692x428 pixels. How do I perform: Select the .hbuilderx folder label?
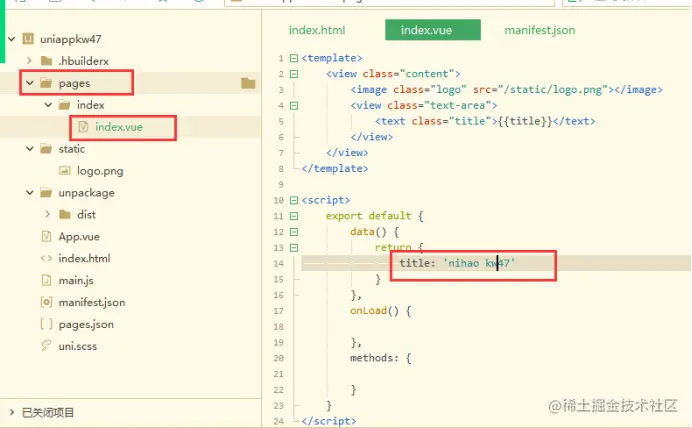tap(84, 61)
